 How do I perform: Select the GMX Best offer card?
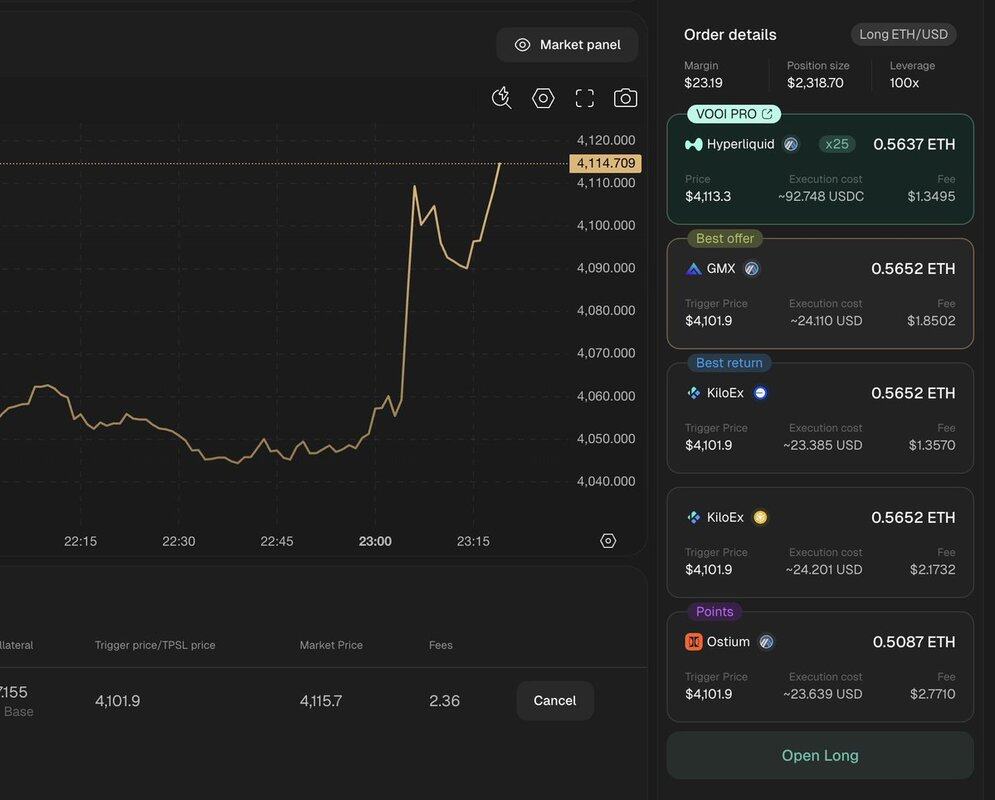click(x=820, y=294)
